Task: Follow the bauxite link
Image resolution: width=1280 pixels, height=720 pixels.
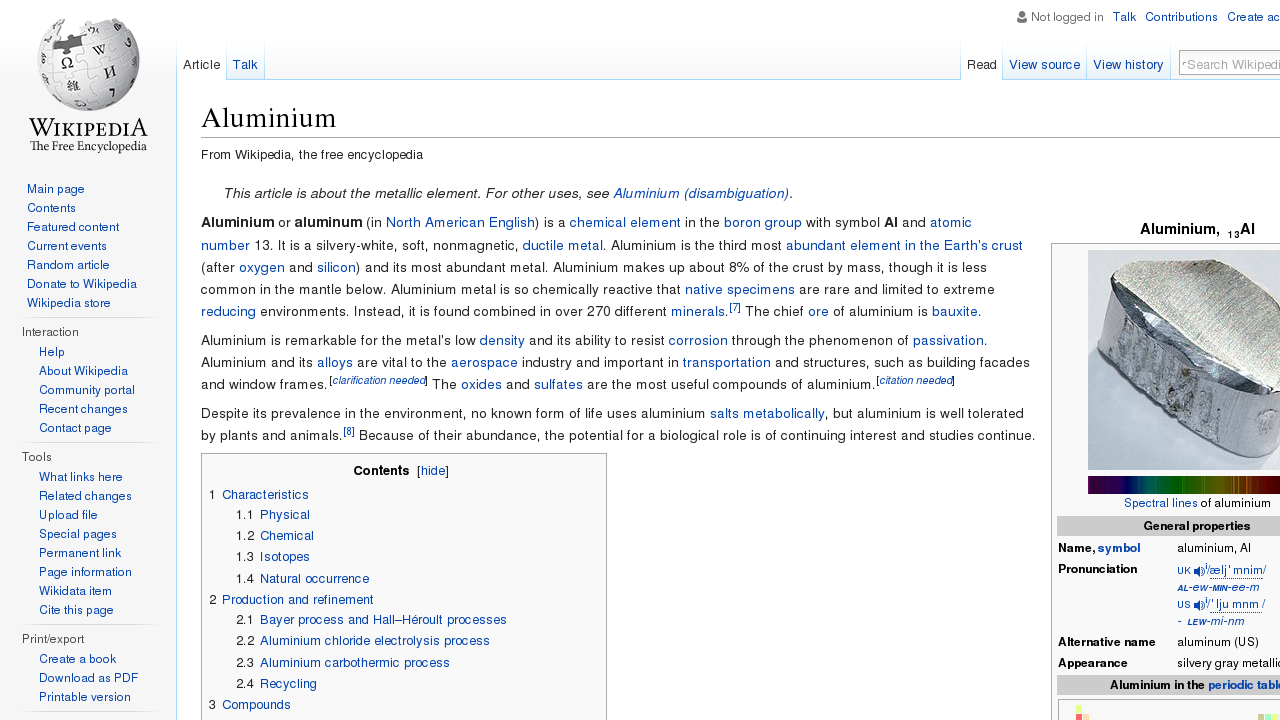Action: [x=955, y=312]
